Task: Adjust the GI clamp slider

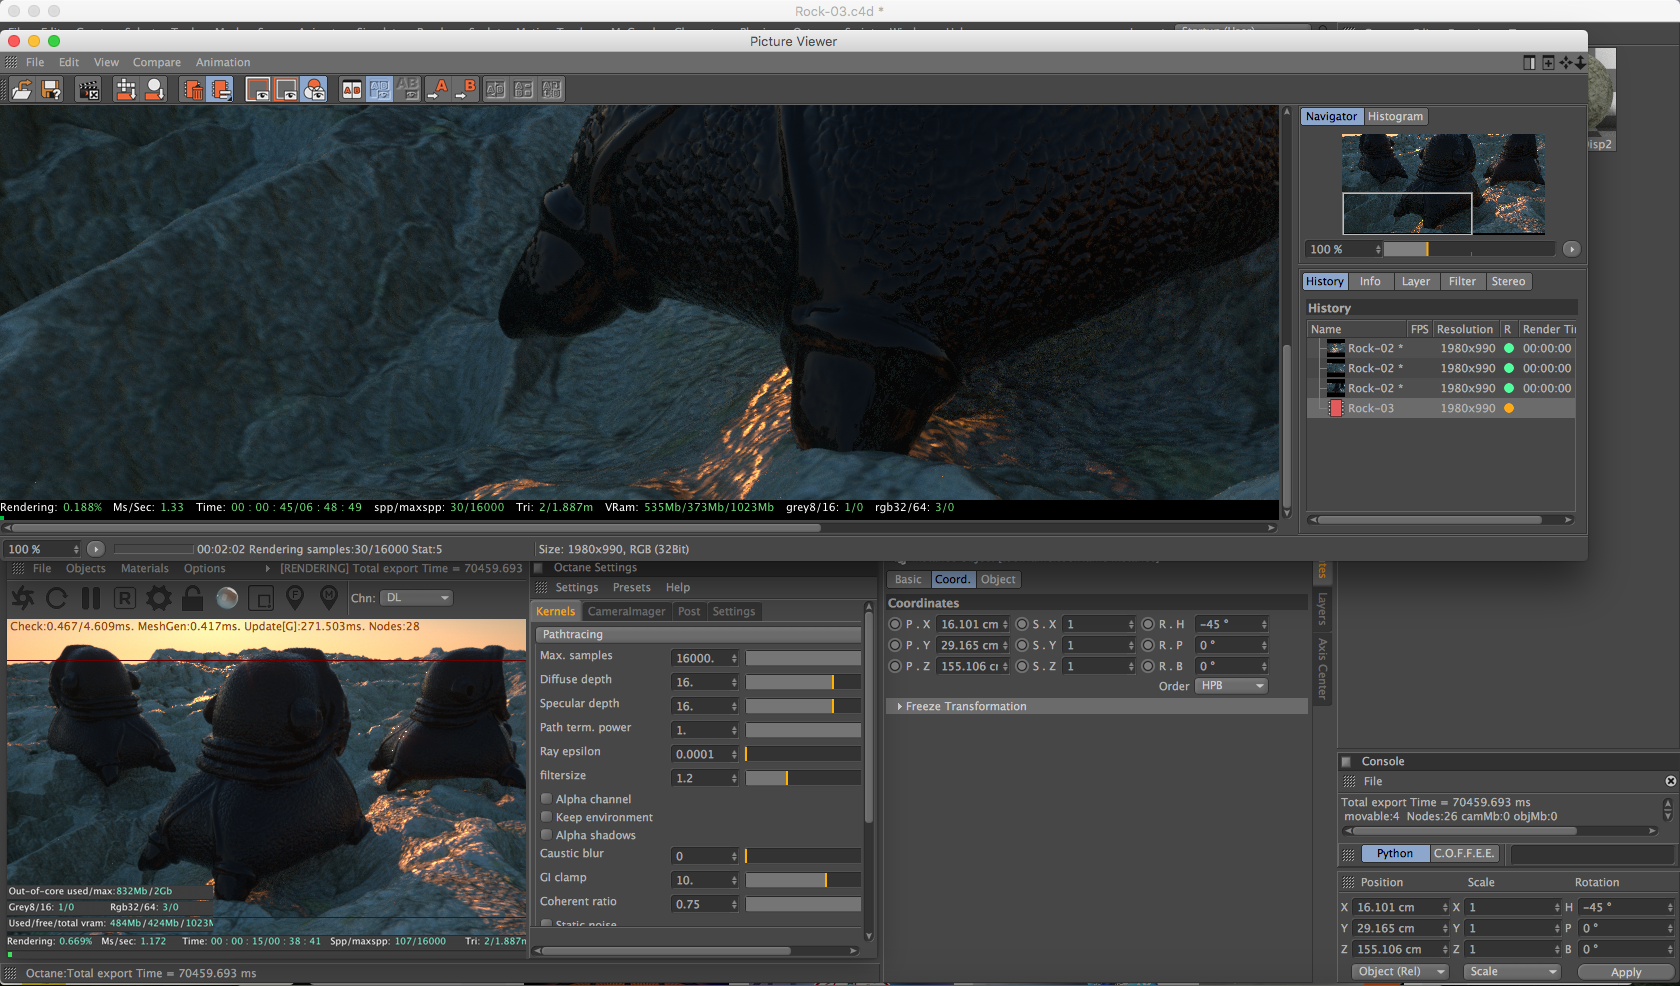Action: point(803,880)
